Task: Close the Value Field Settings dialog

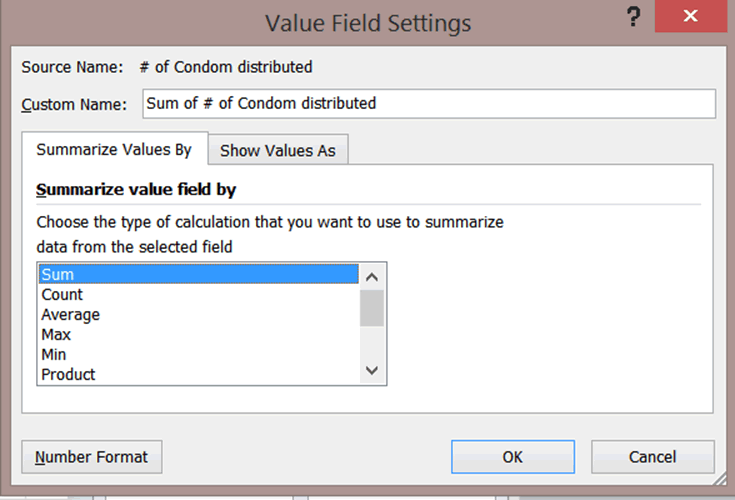Action: (690, 16)
